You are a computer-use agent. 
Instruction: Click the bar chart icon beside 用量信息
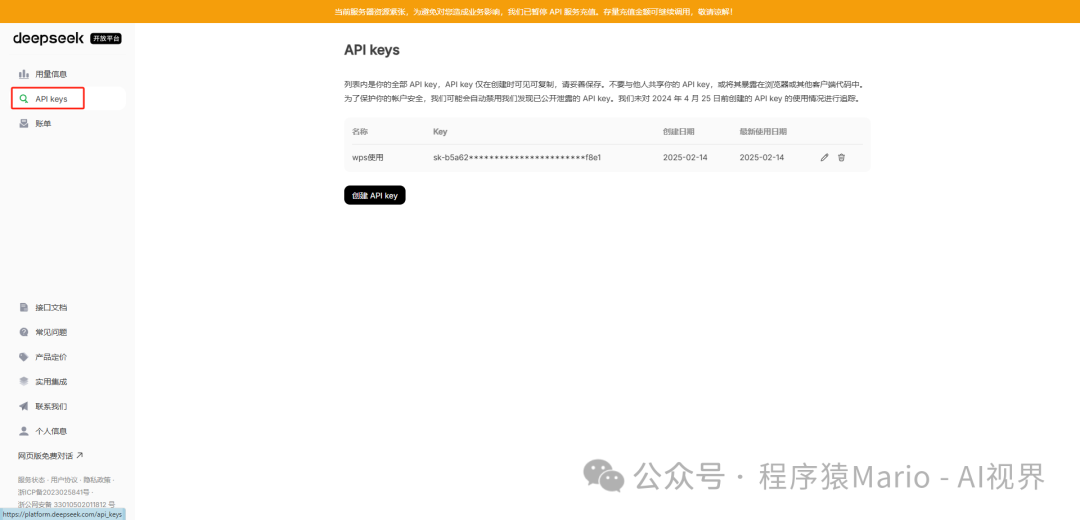(24, 74)
